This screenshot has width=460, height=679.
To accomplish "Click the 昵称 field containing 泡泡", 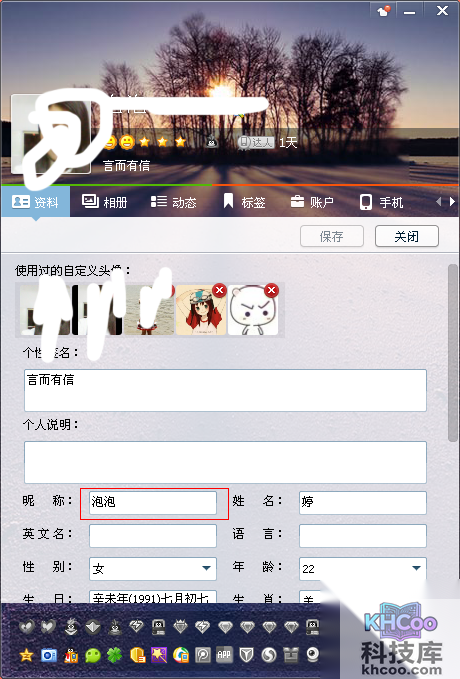I will [152, 502].
